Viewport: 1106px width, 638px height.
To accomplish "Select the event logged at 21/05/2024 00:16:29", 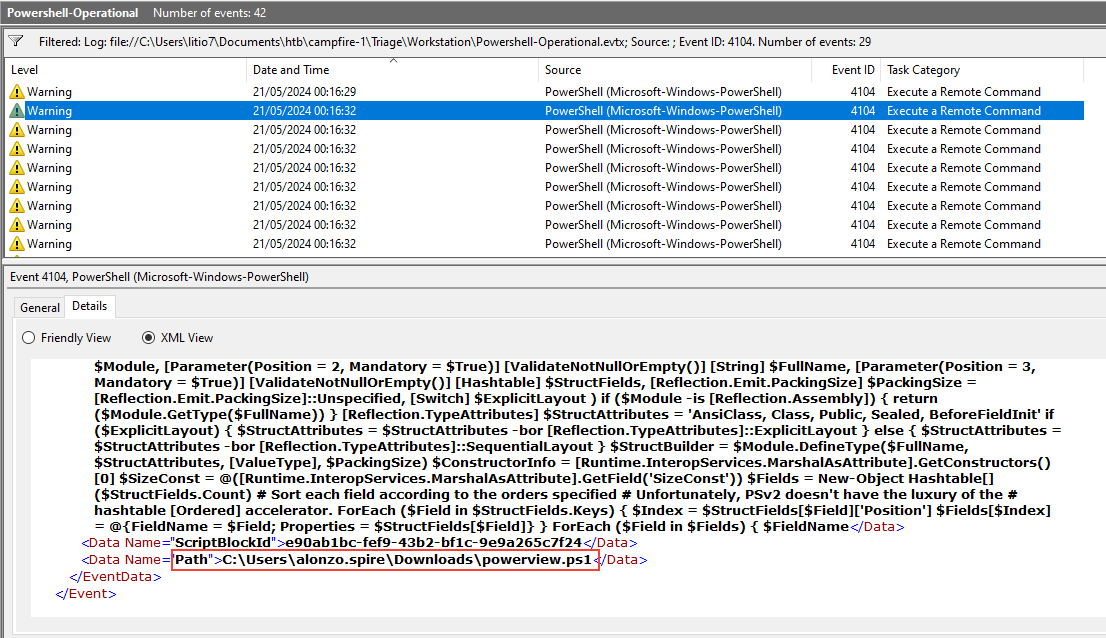I will [545, 92].
